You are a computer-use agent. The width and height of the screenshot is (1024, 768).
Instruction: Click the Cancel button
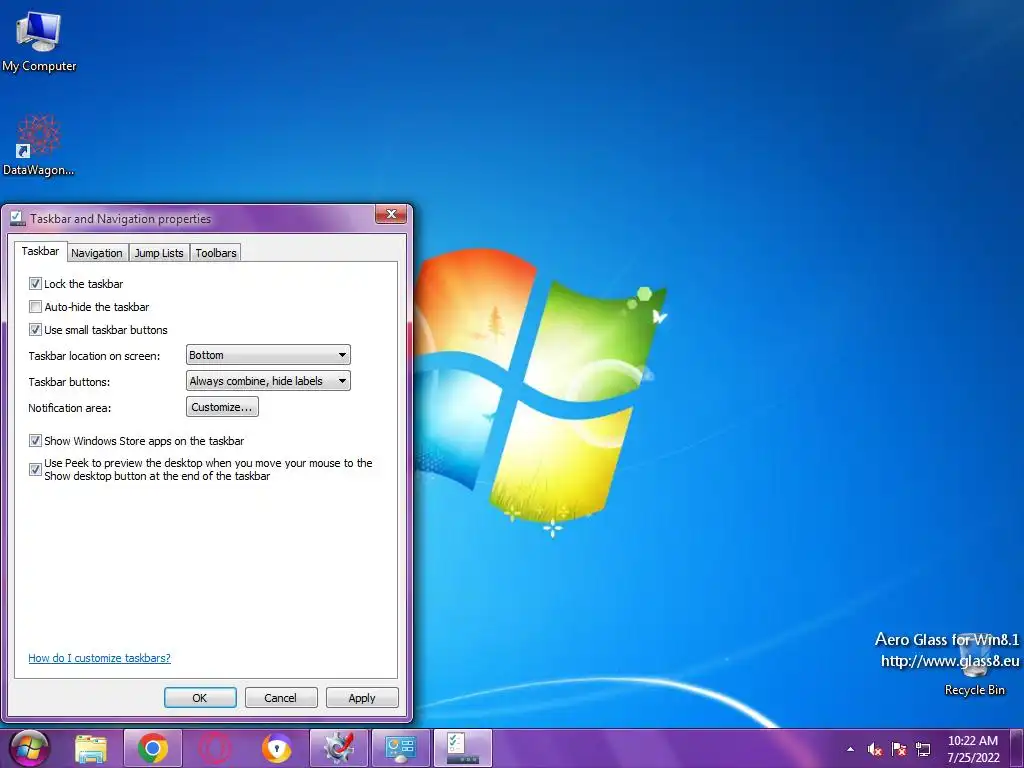tap(281, 697)
